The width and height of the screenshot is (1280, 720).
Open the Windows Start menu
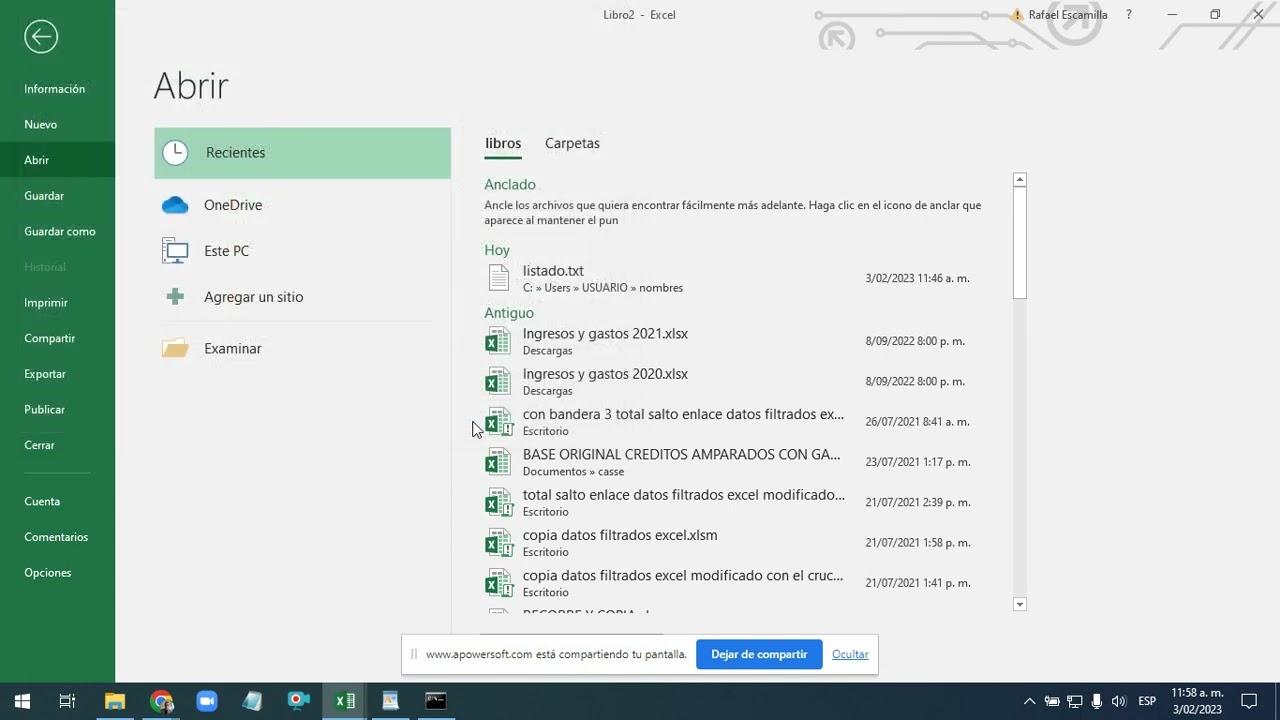[x=22, y=701]
